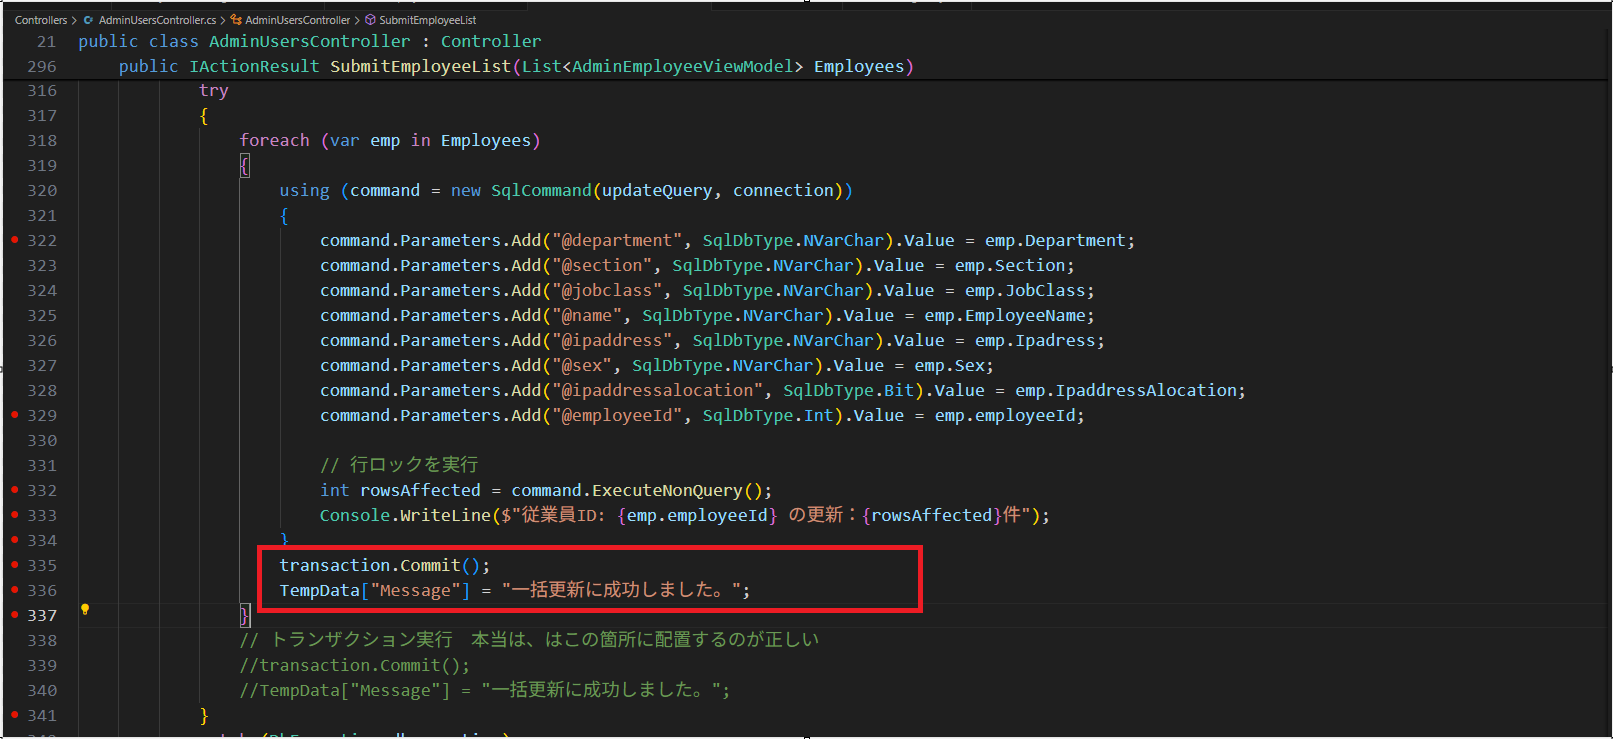Click the 'foreach' keyword on line 318
This screenshot has height=739, width=1613.
pyautogui.click(x=274, y=140)
